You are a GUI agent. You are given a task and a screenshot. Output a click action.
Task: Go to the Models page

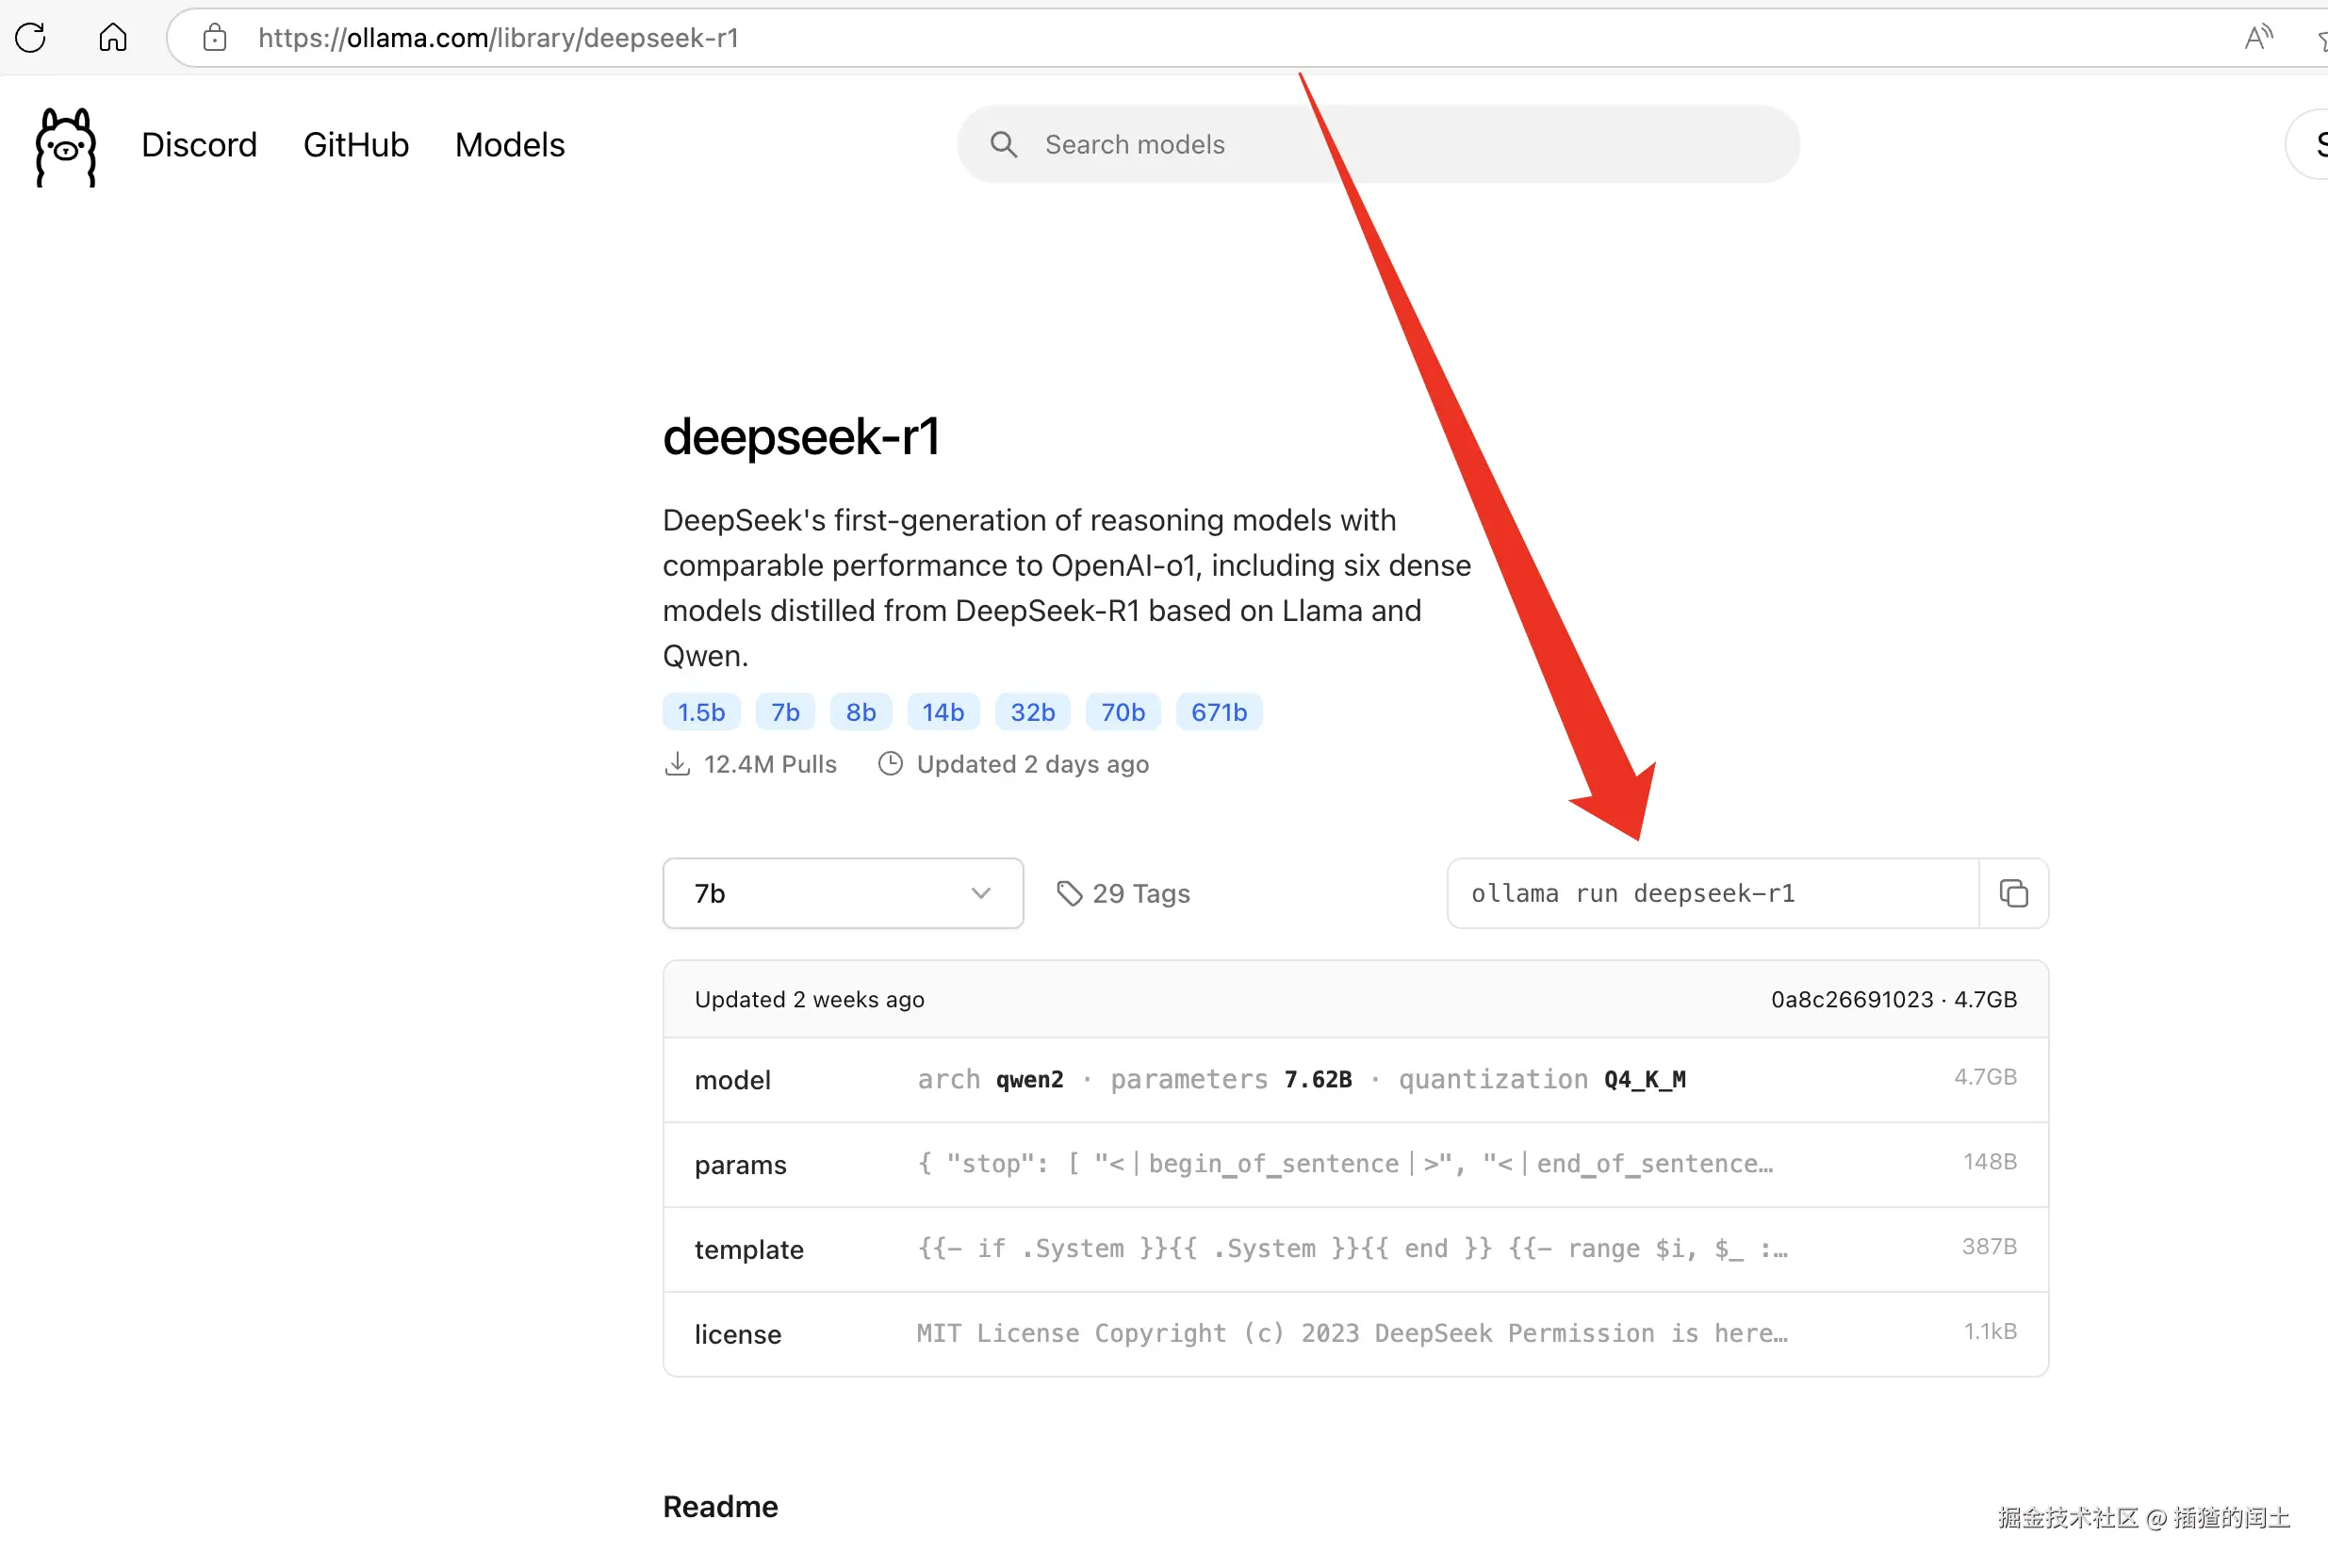pyautogui.click(x=510, y=145)
